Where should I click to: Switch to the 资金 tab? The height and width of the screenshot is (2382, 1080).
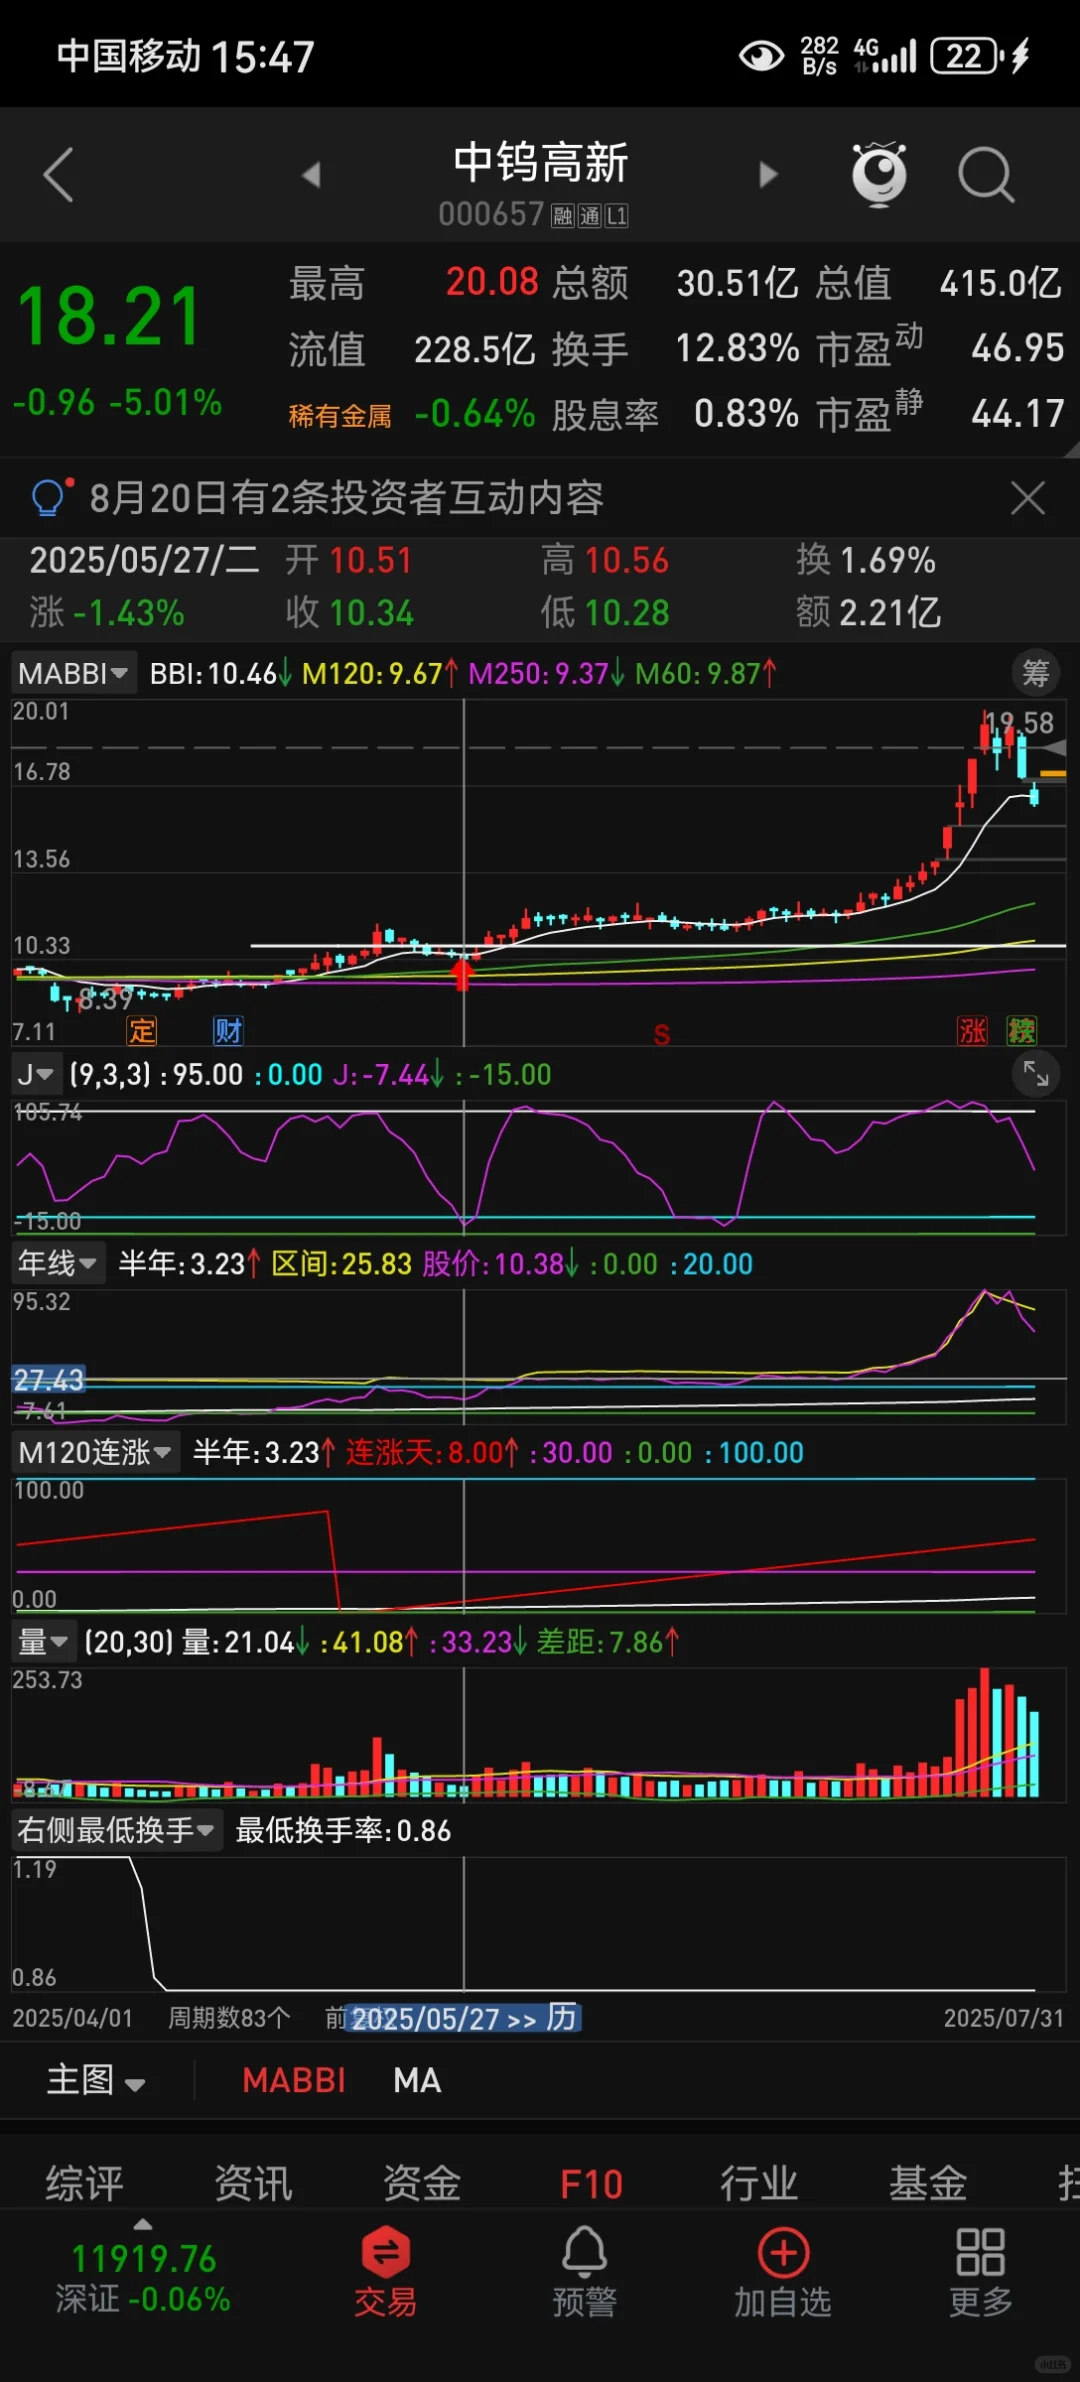422,2184
